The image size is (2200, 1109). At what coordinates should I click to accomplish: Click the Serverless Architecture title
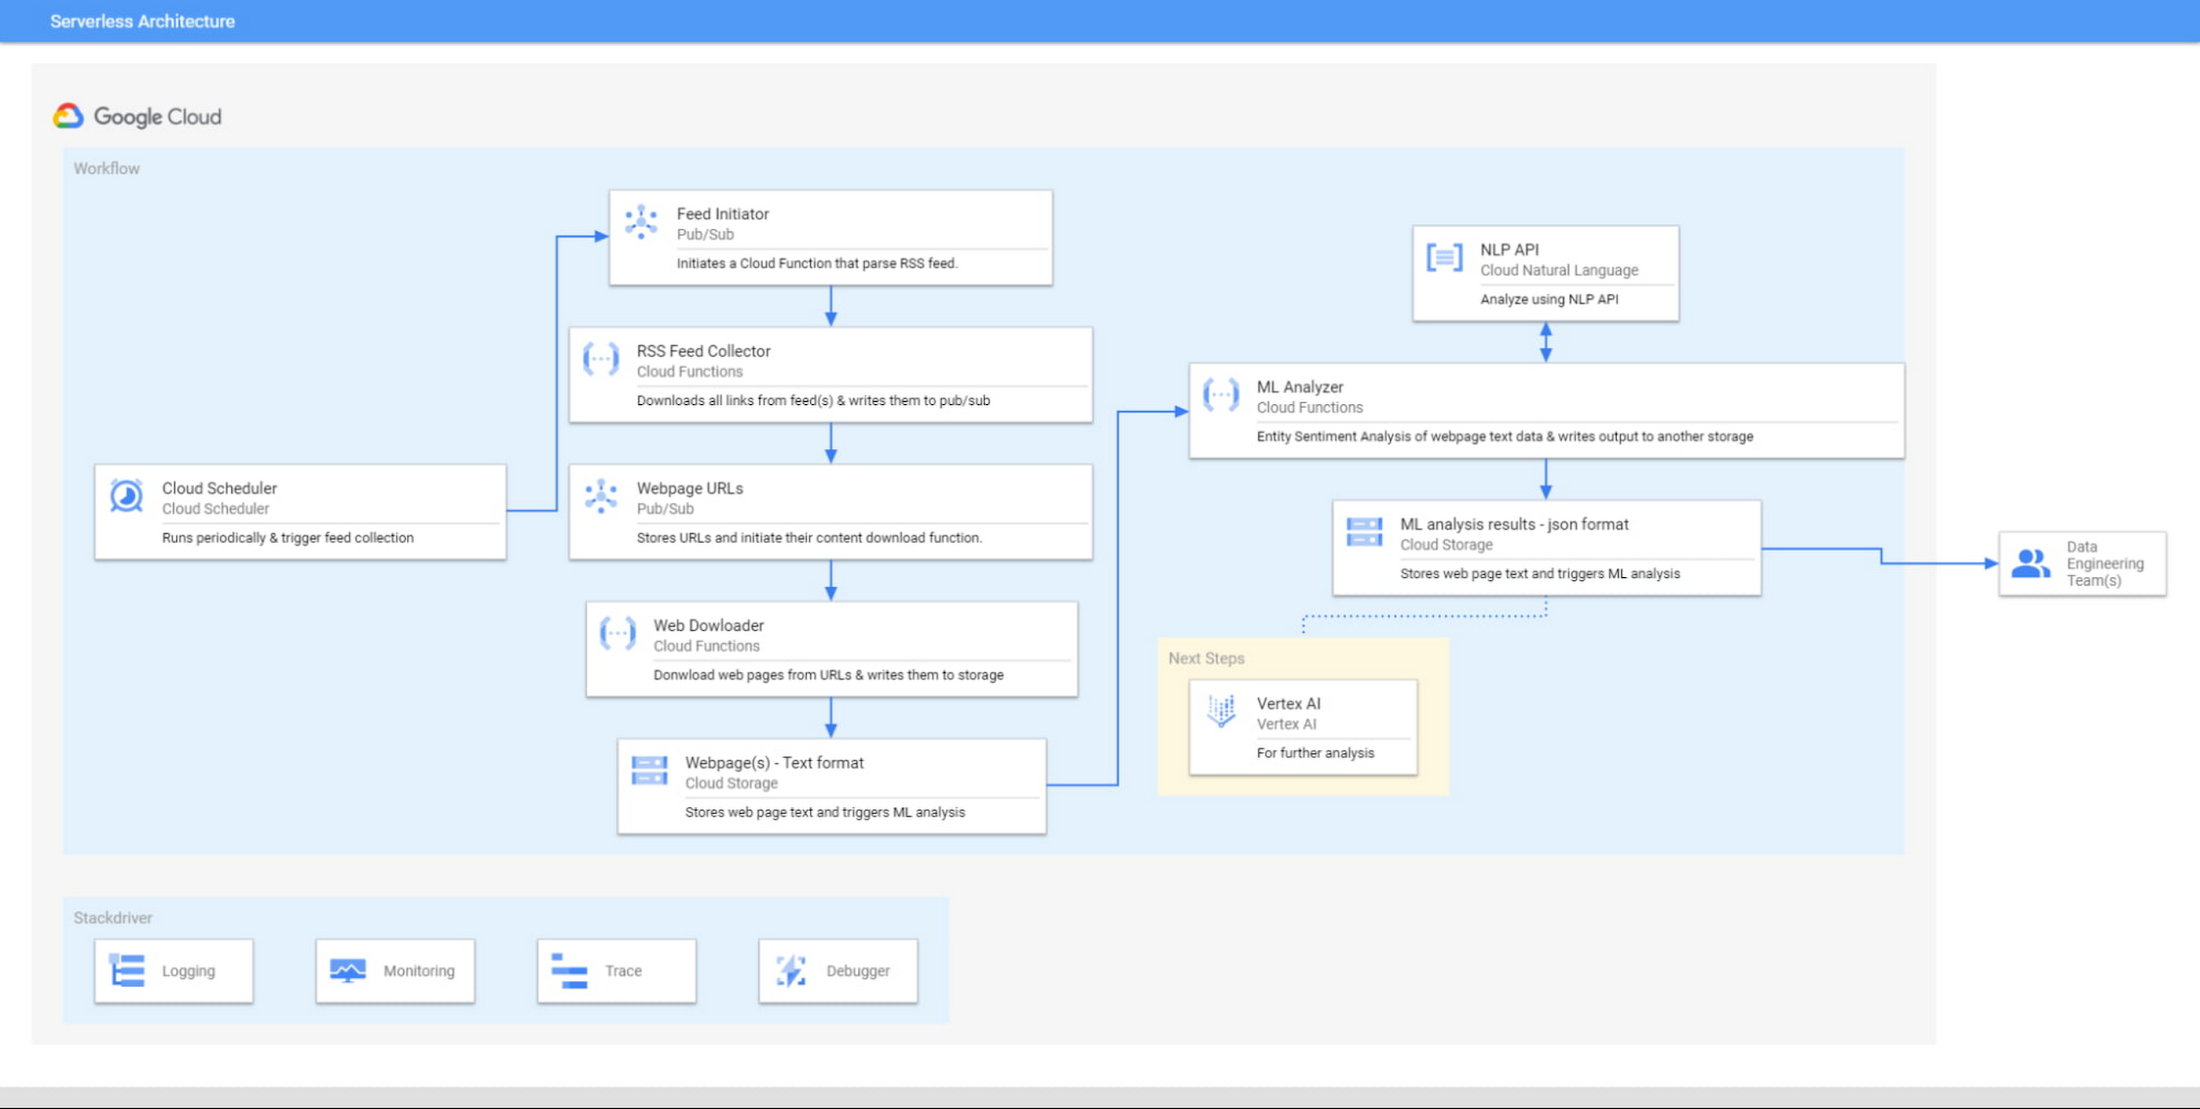point(142,21)
